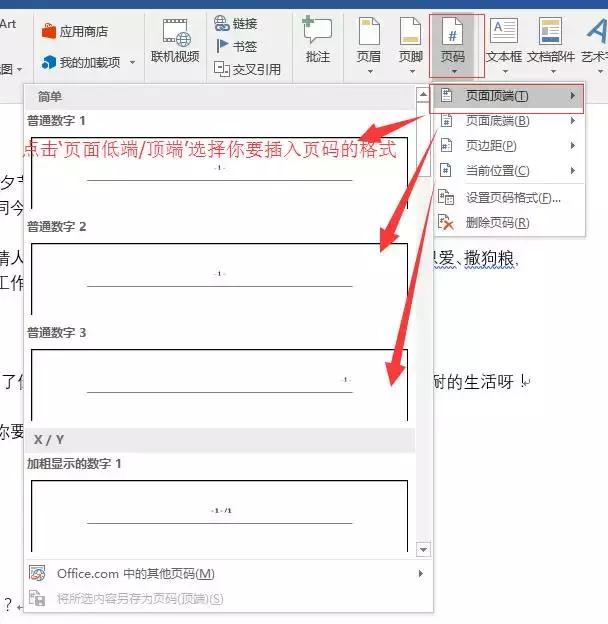Click the 简单 gallery section header
This screenshot has width=608, height=624.
tap(220, 97)
